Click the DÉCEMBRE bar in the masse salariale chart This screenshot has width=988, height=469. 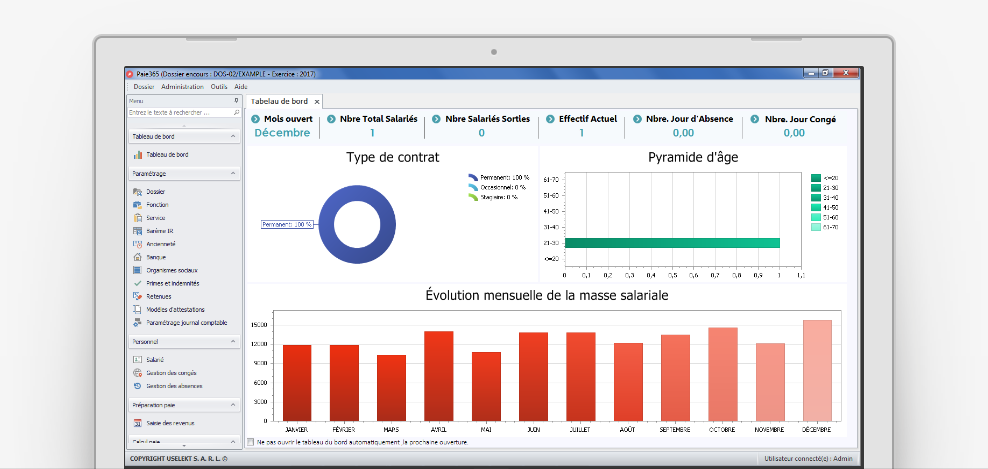tap(817, 370)
